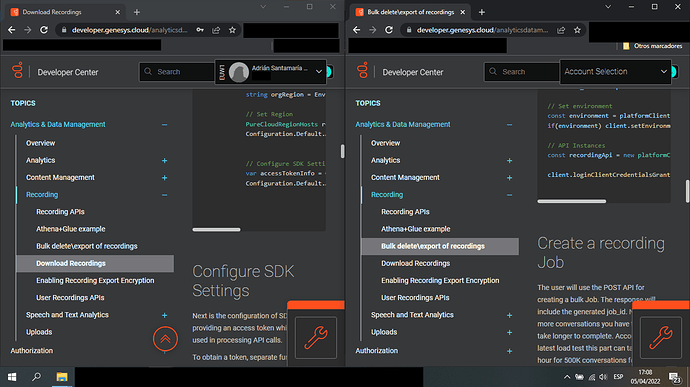Show hidden system tray icons

point(567,377)
